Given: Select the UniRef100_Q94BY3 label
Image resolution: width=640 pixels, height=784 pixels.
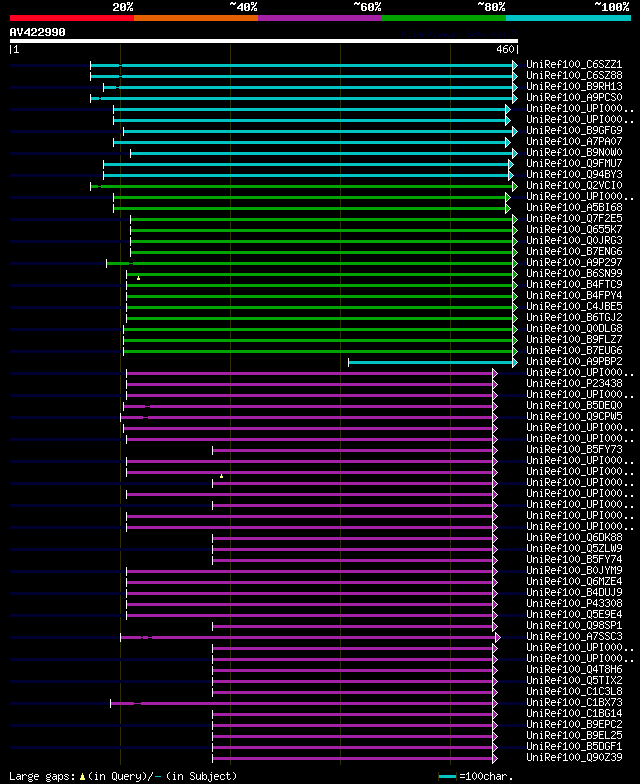Looking at the screenshot, I should pyautogui.click(x=574, y=174).
